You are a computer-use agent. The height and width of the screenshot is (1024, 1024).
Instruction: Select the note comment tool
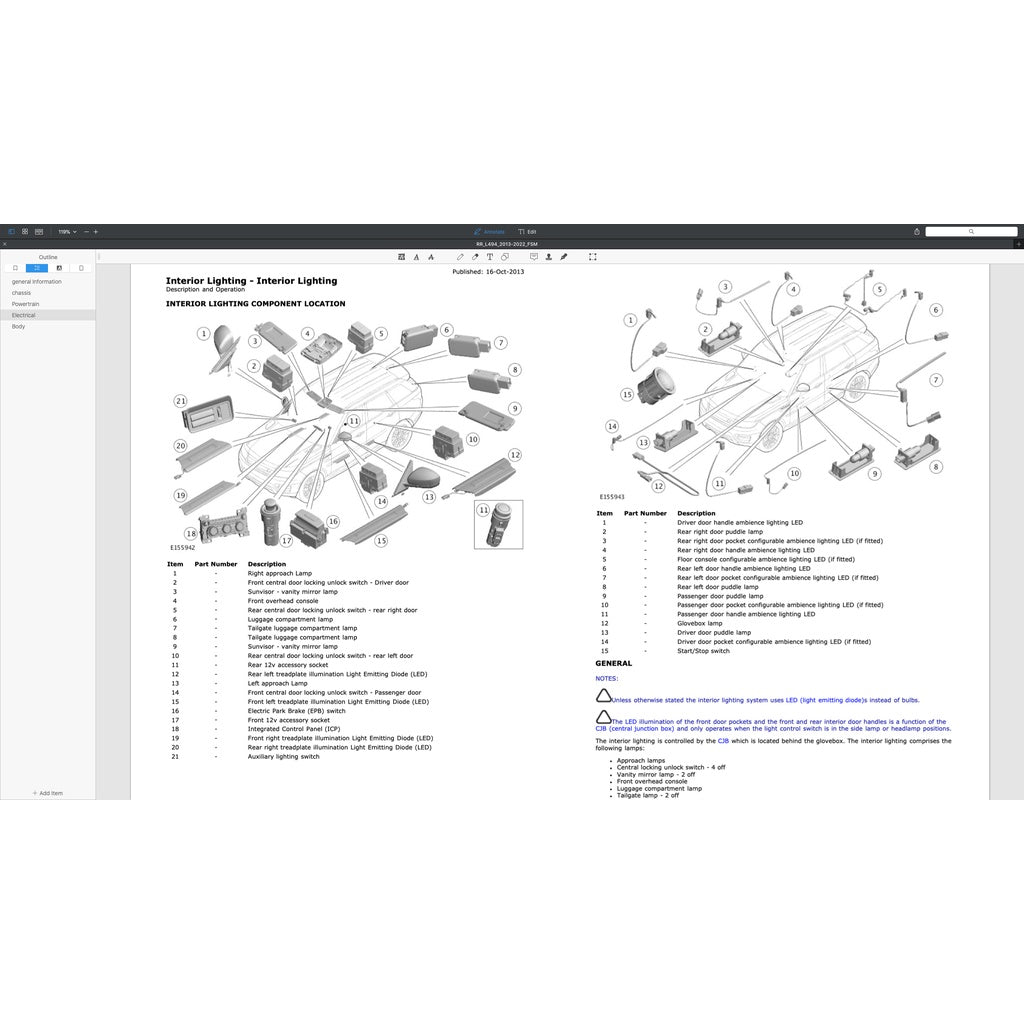(x=534, y=257)
